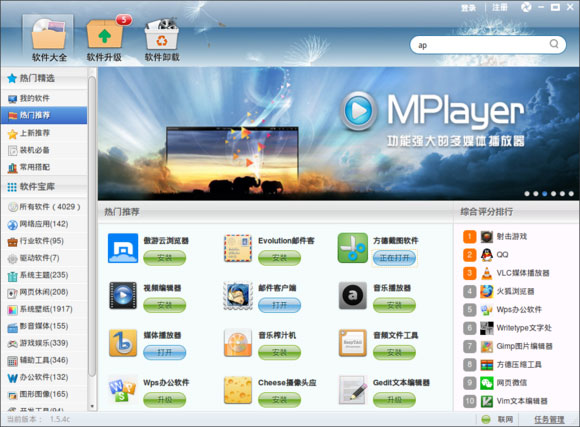Install 傲游云浏览器 with 安装 button
The height and width of the screenshot is (427, 580).
pyautogui.click(x=165, y=258)
